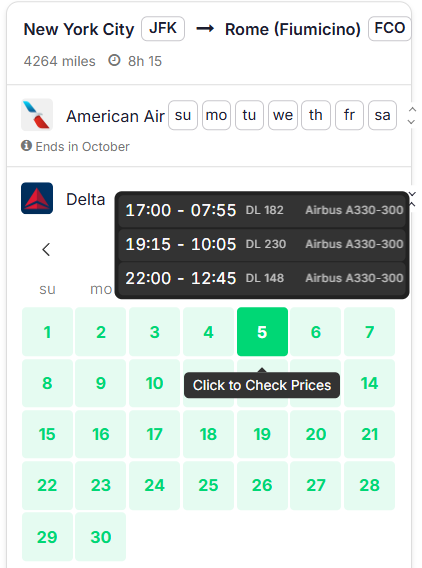This screenshot has width=422, height=568.
Task: Click highlighted date 5 to check prices
Action: tap(262, 332)
